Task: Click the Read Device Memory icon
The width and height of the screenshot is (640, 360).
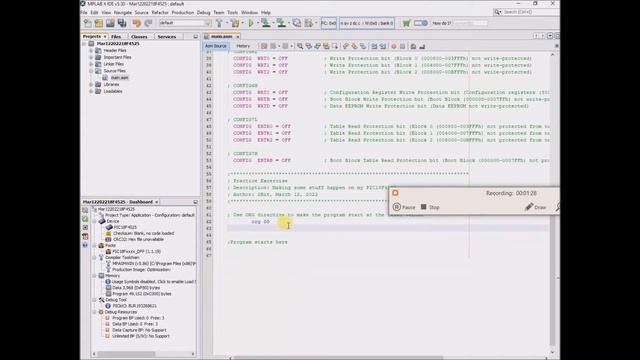Action: (x=281, y=23)
